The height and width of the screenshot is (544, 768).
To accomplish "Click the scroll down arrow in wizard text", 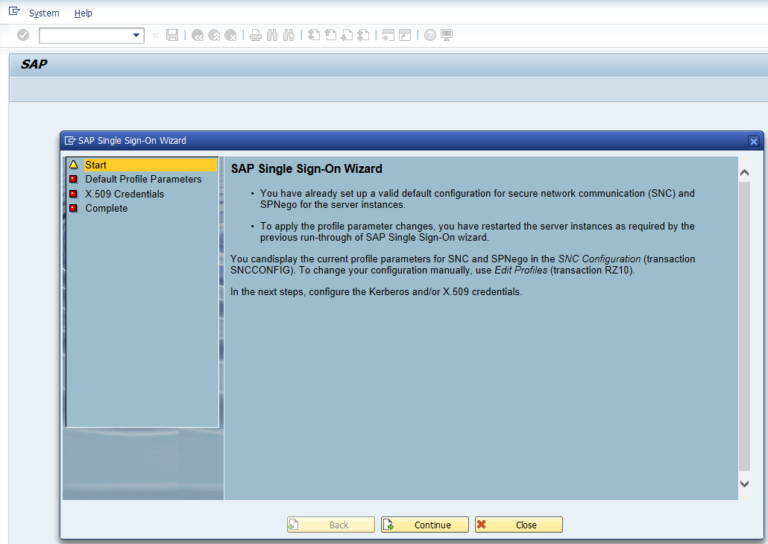I will tap(744, 484).
